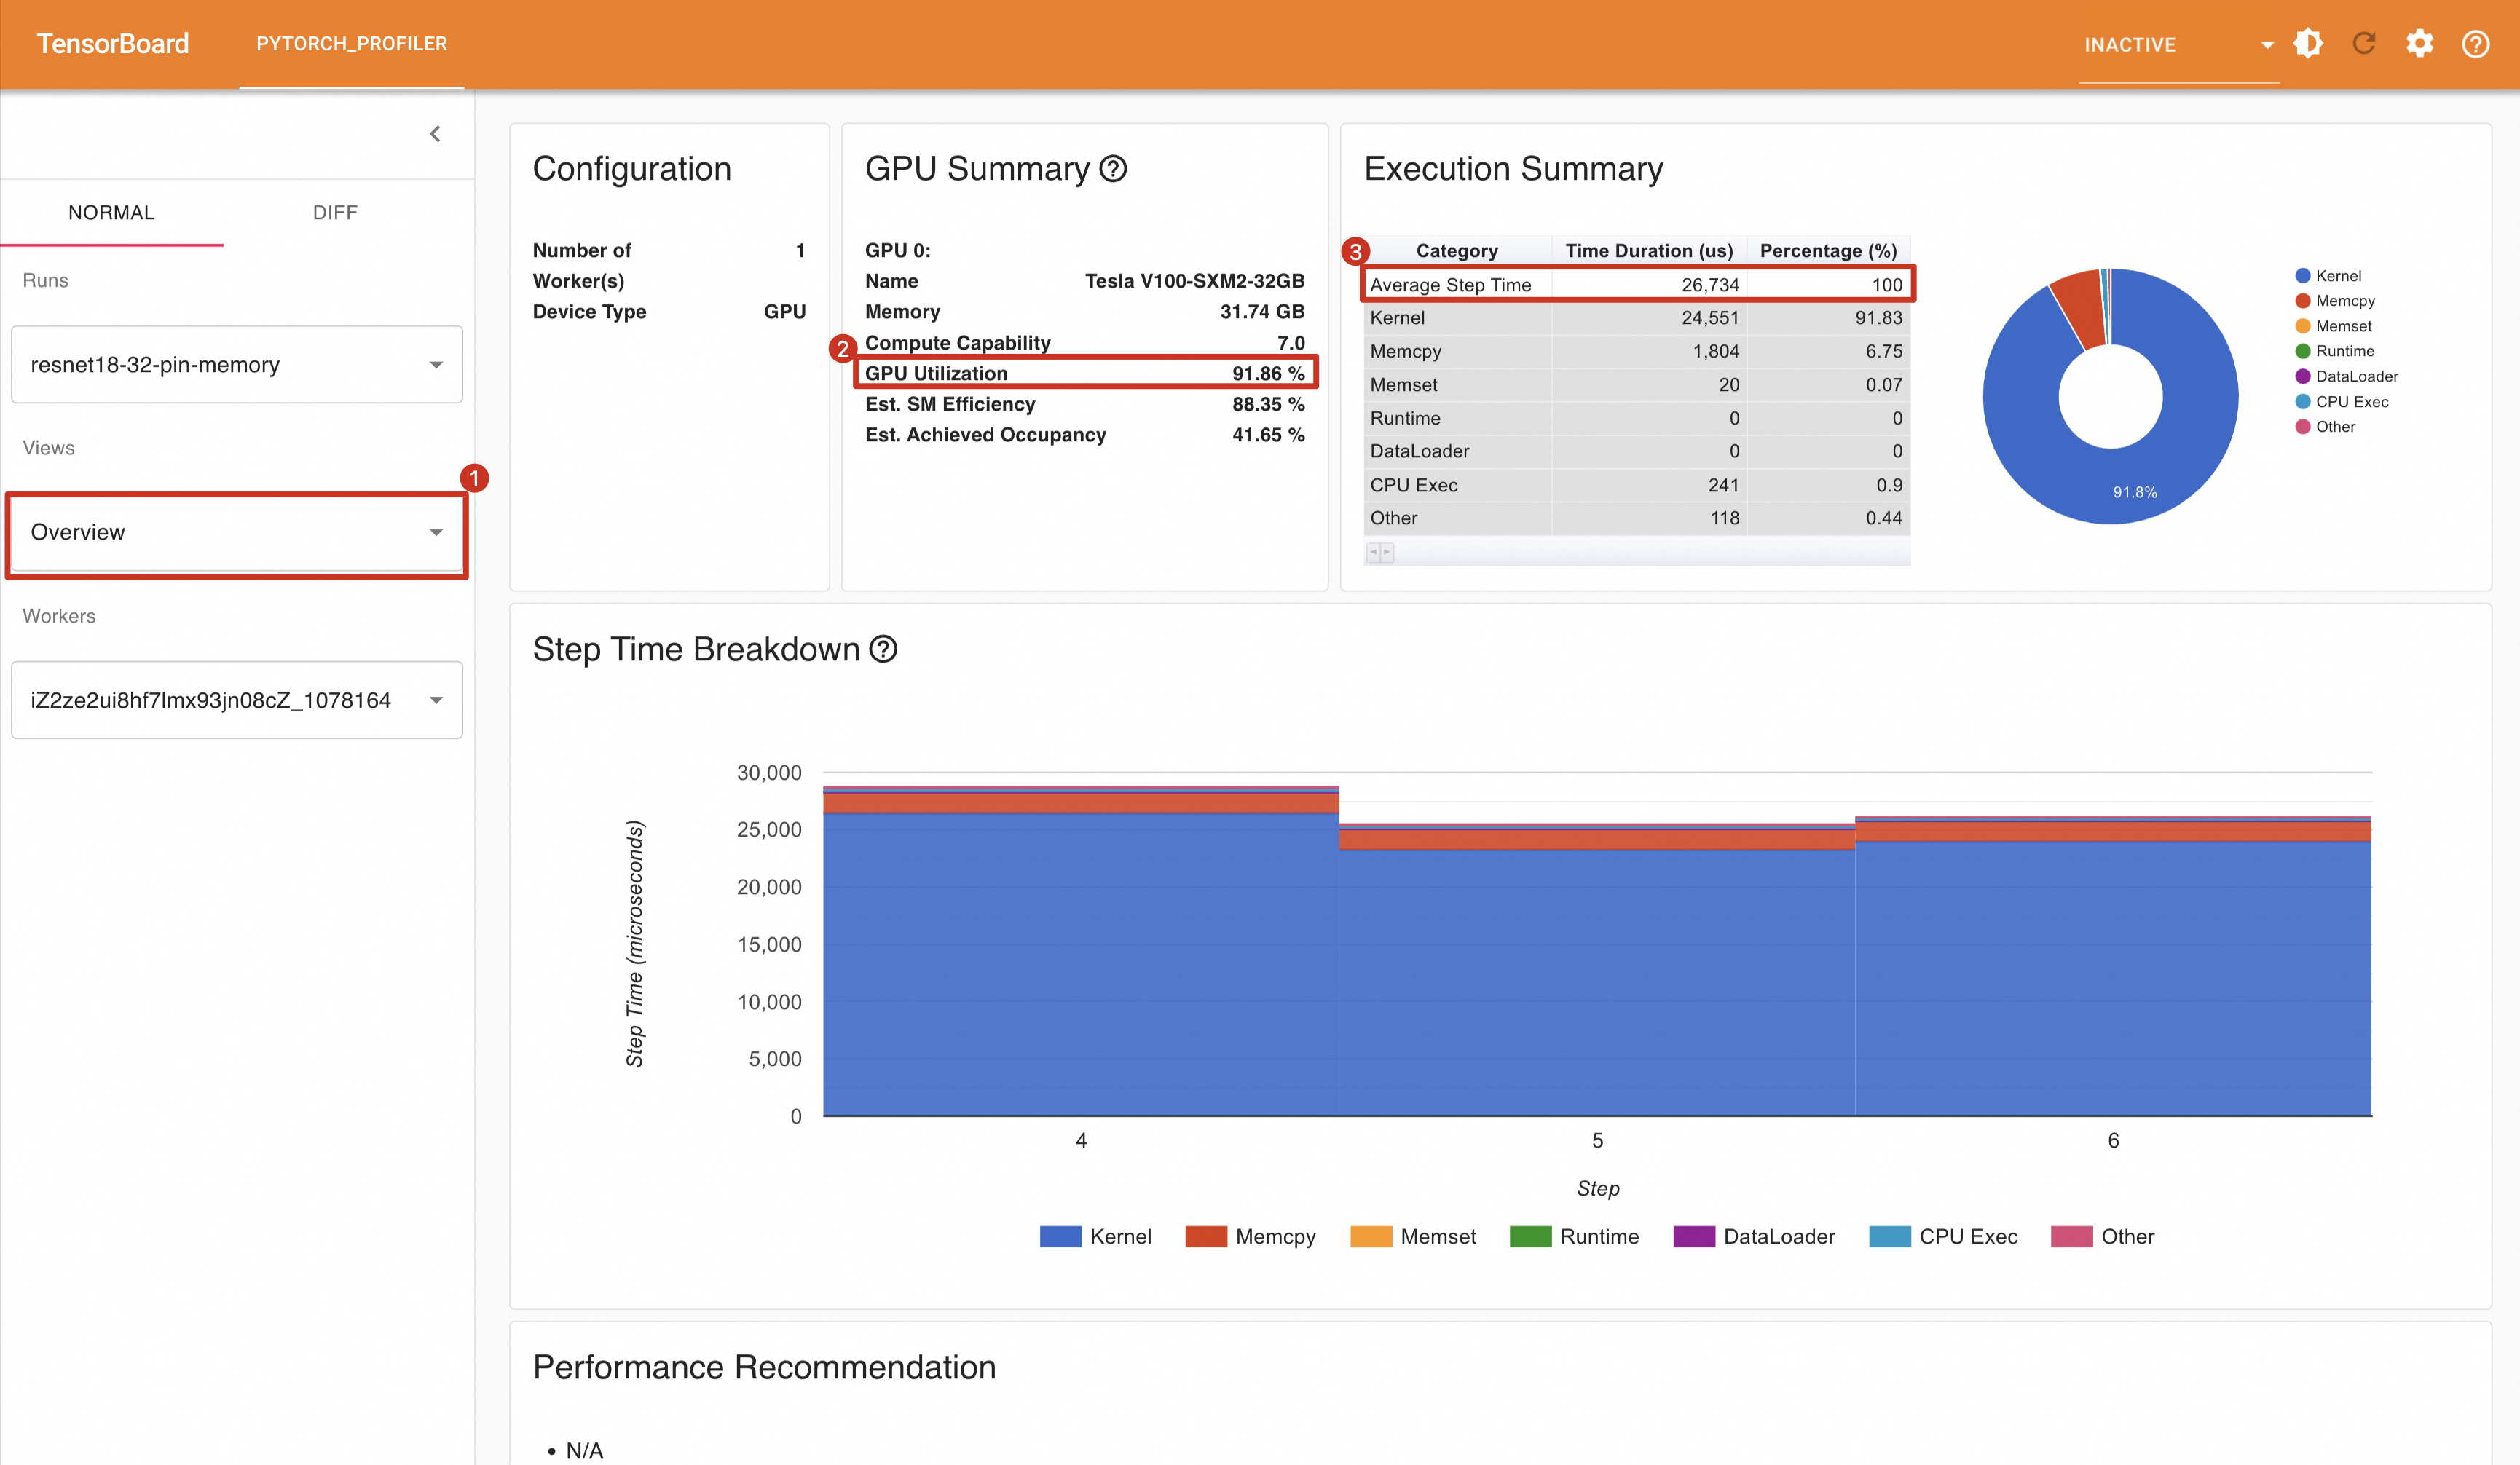Open the INACTIVE plugins dropdown
2520x1465 pixels.
coord(2179,45)
